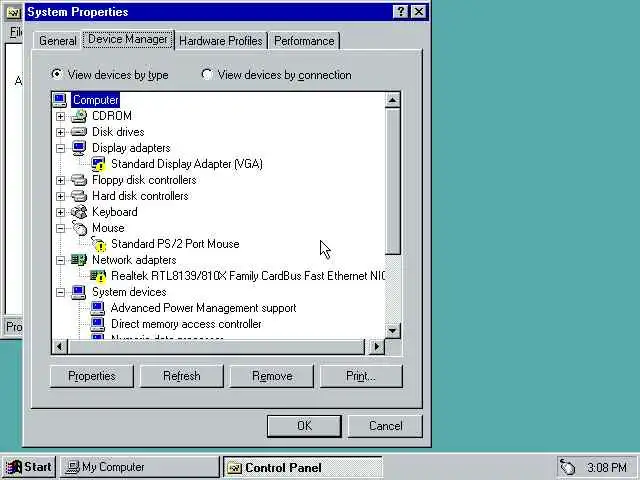This screenshot has width=640, height=480.
Task: Click the vertical scrollbar down arrow
Action: click(x=393, y=331)
